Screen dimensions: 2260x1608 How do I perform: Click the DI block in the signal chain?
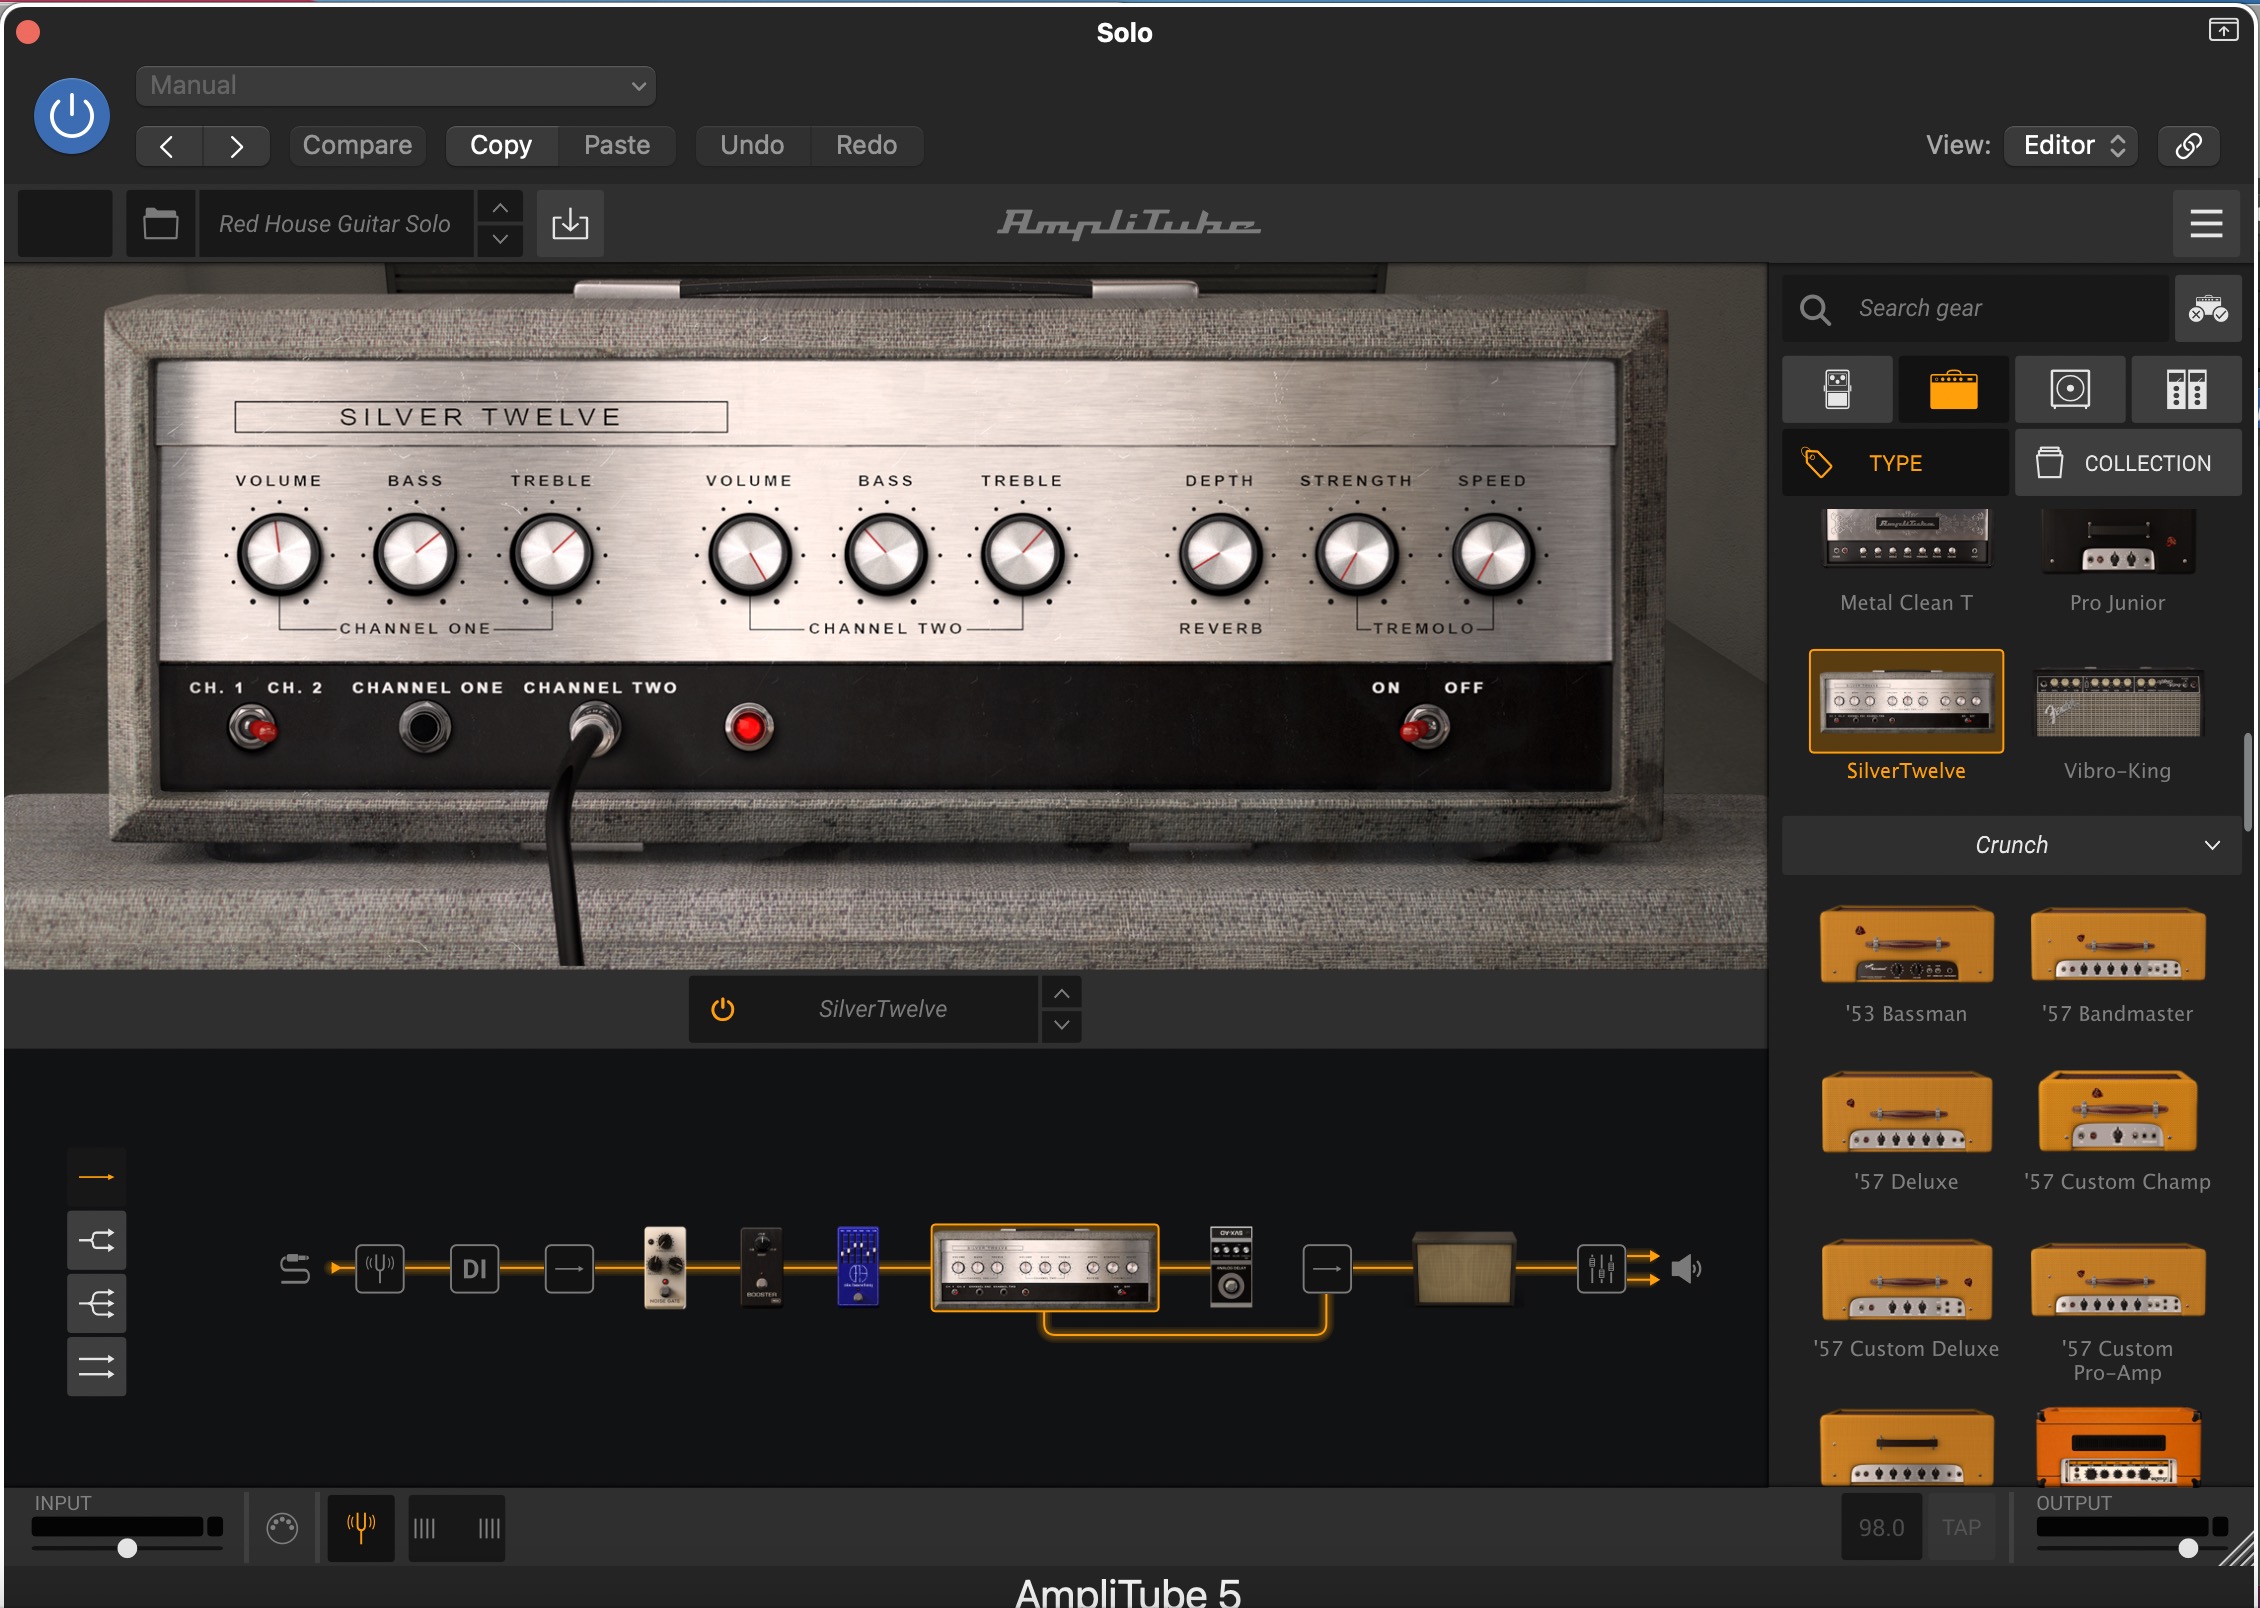[x=474, y=1269]
